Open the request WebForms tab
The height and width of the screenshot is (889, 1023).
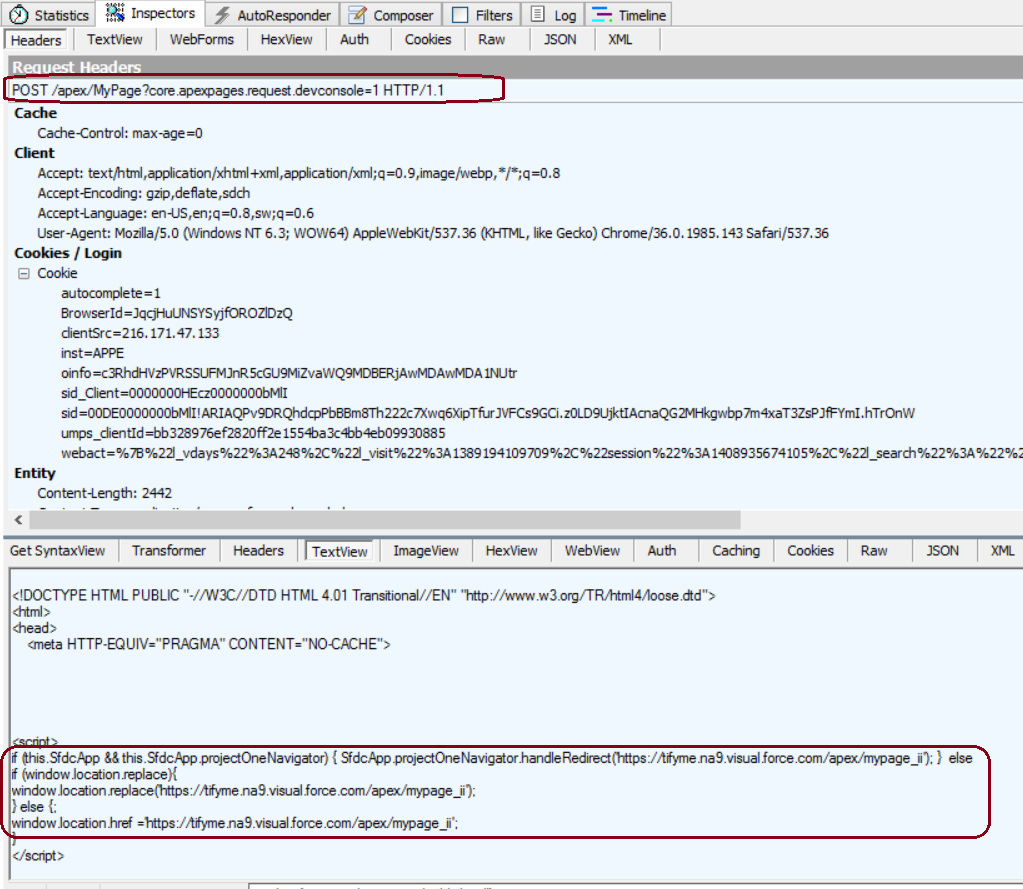coord(202,39)
